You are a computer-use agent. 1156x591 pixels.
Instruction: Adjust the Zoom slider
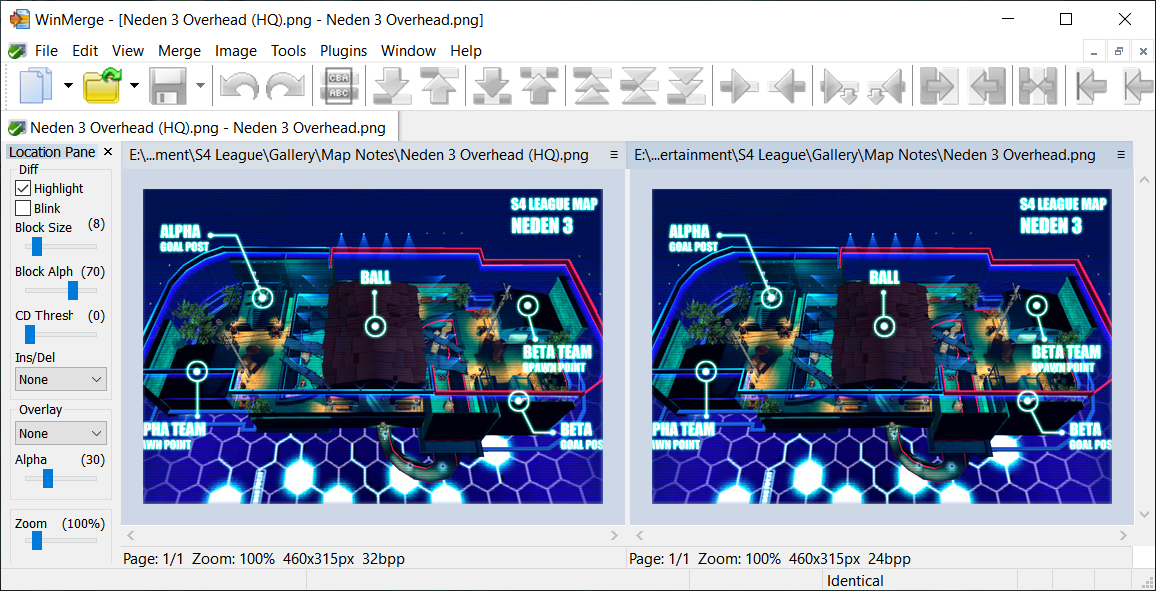[x=37, y=541]
